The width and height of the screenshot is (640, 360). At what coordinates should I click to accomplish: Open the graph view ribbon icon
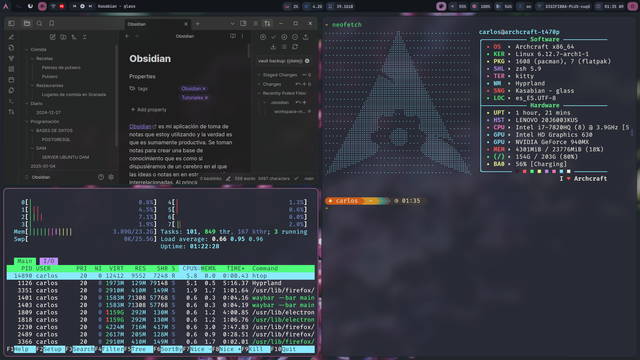[x=11, y=58]
